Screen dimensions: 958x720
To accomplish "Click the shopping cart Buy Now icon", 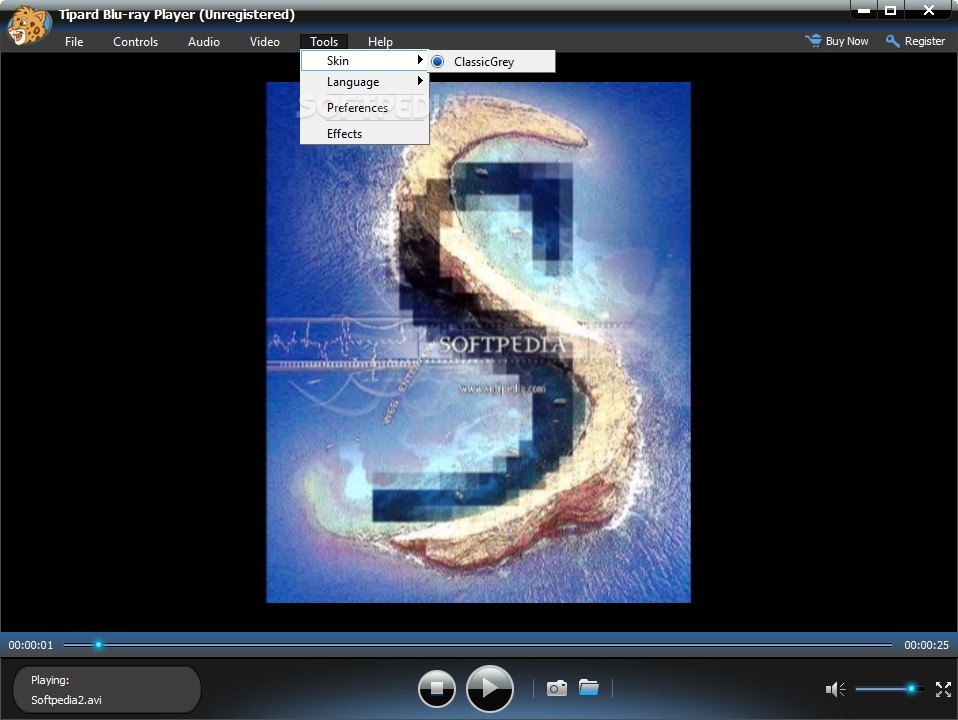I will click(x=813, y=41).
